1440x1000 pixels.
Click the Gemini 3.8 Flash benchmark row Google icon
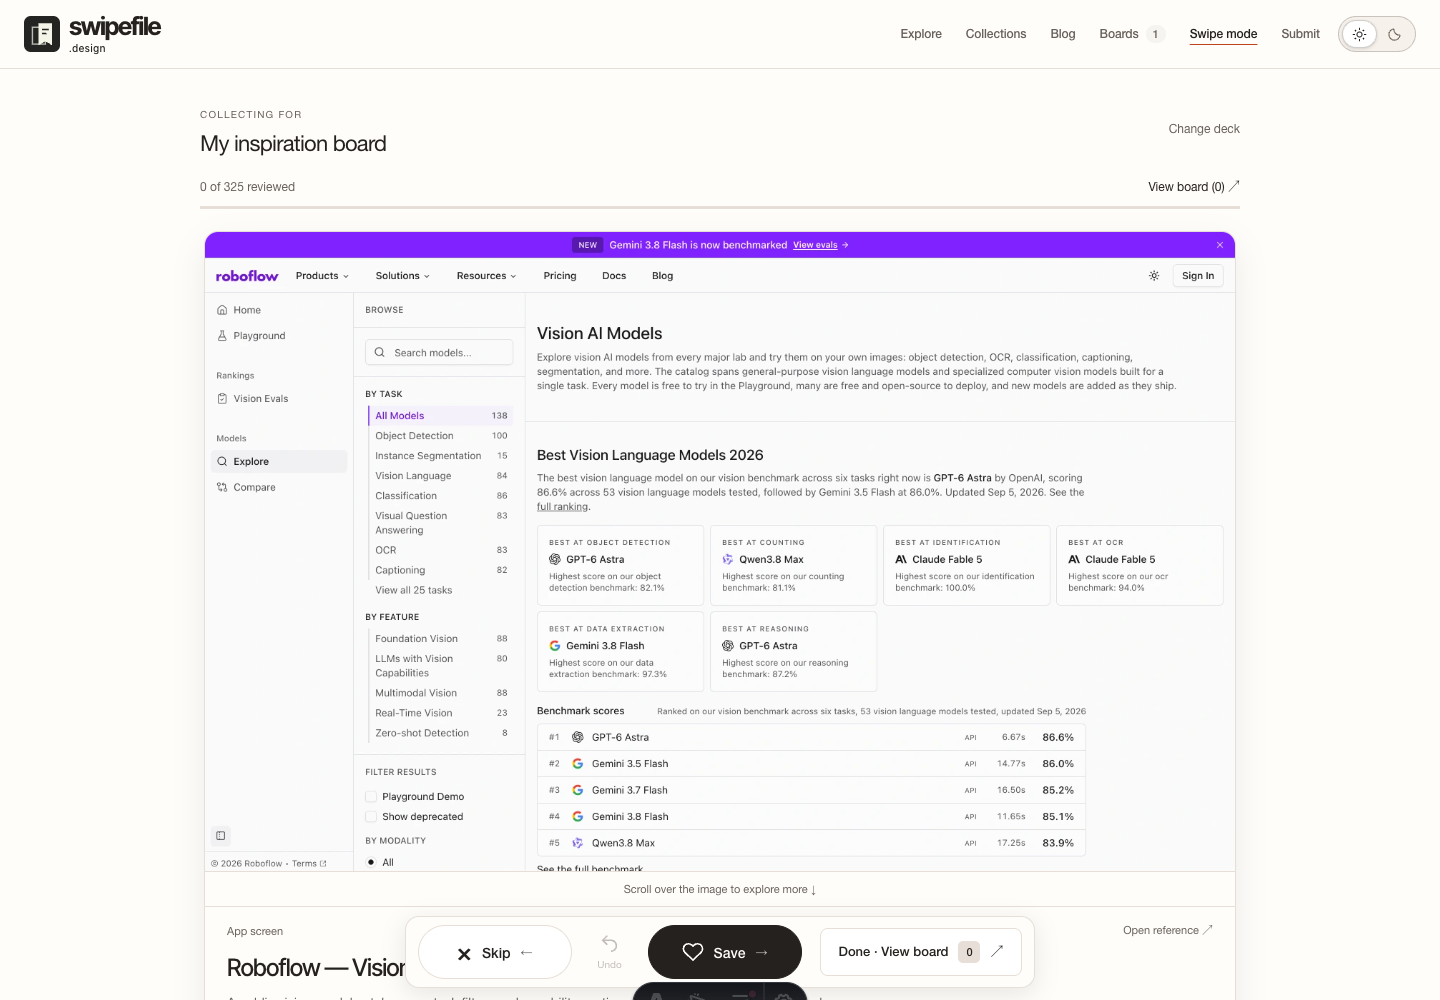pos(578,817)
